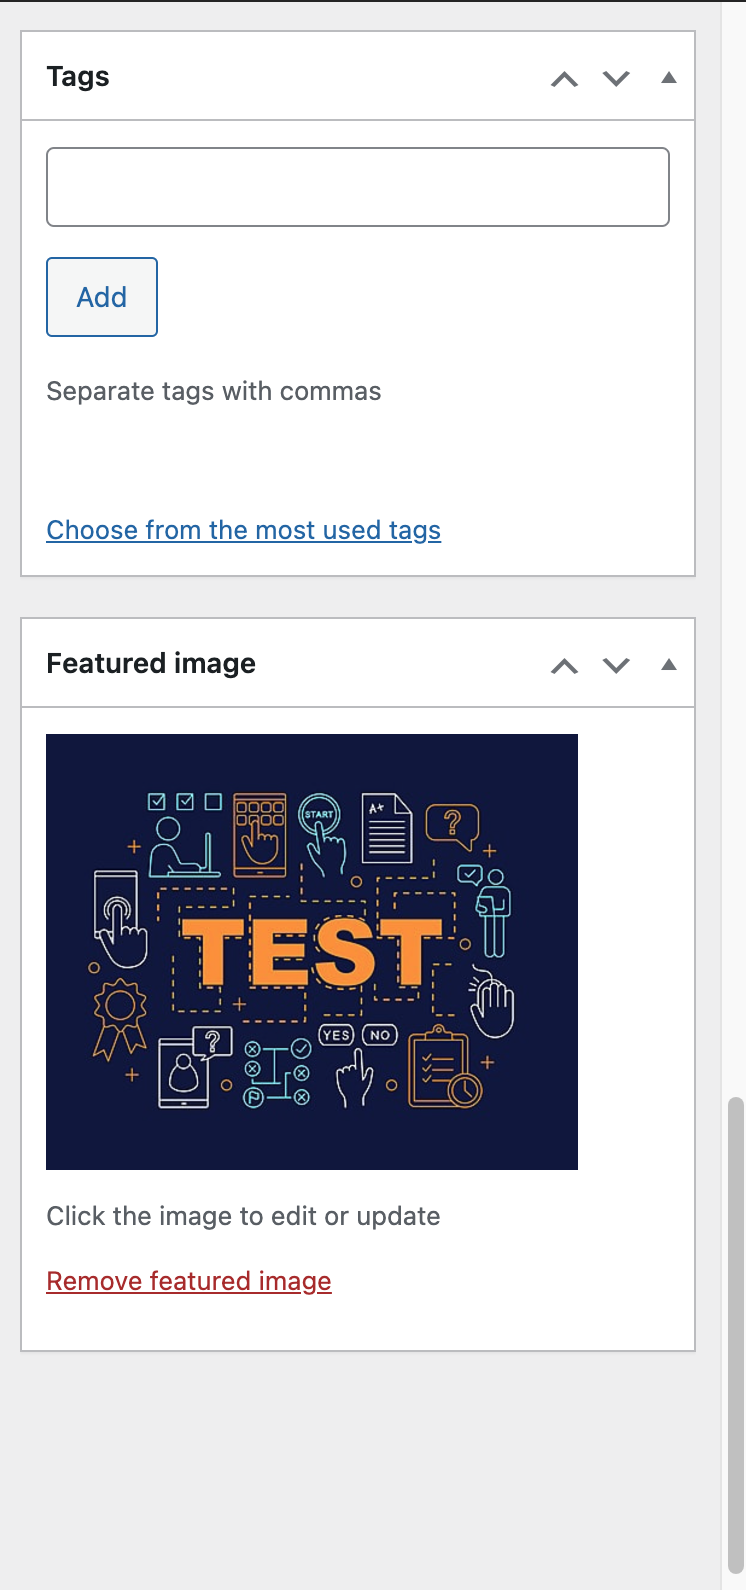This screenshot has width=746, height=1590.
Task: Click the award ribbon icon in the thumbnail
Action: click(x=120, y=1018)
